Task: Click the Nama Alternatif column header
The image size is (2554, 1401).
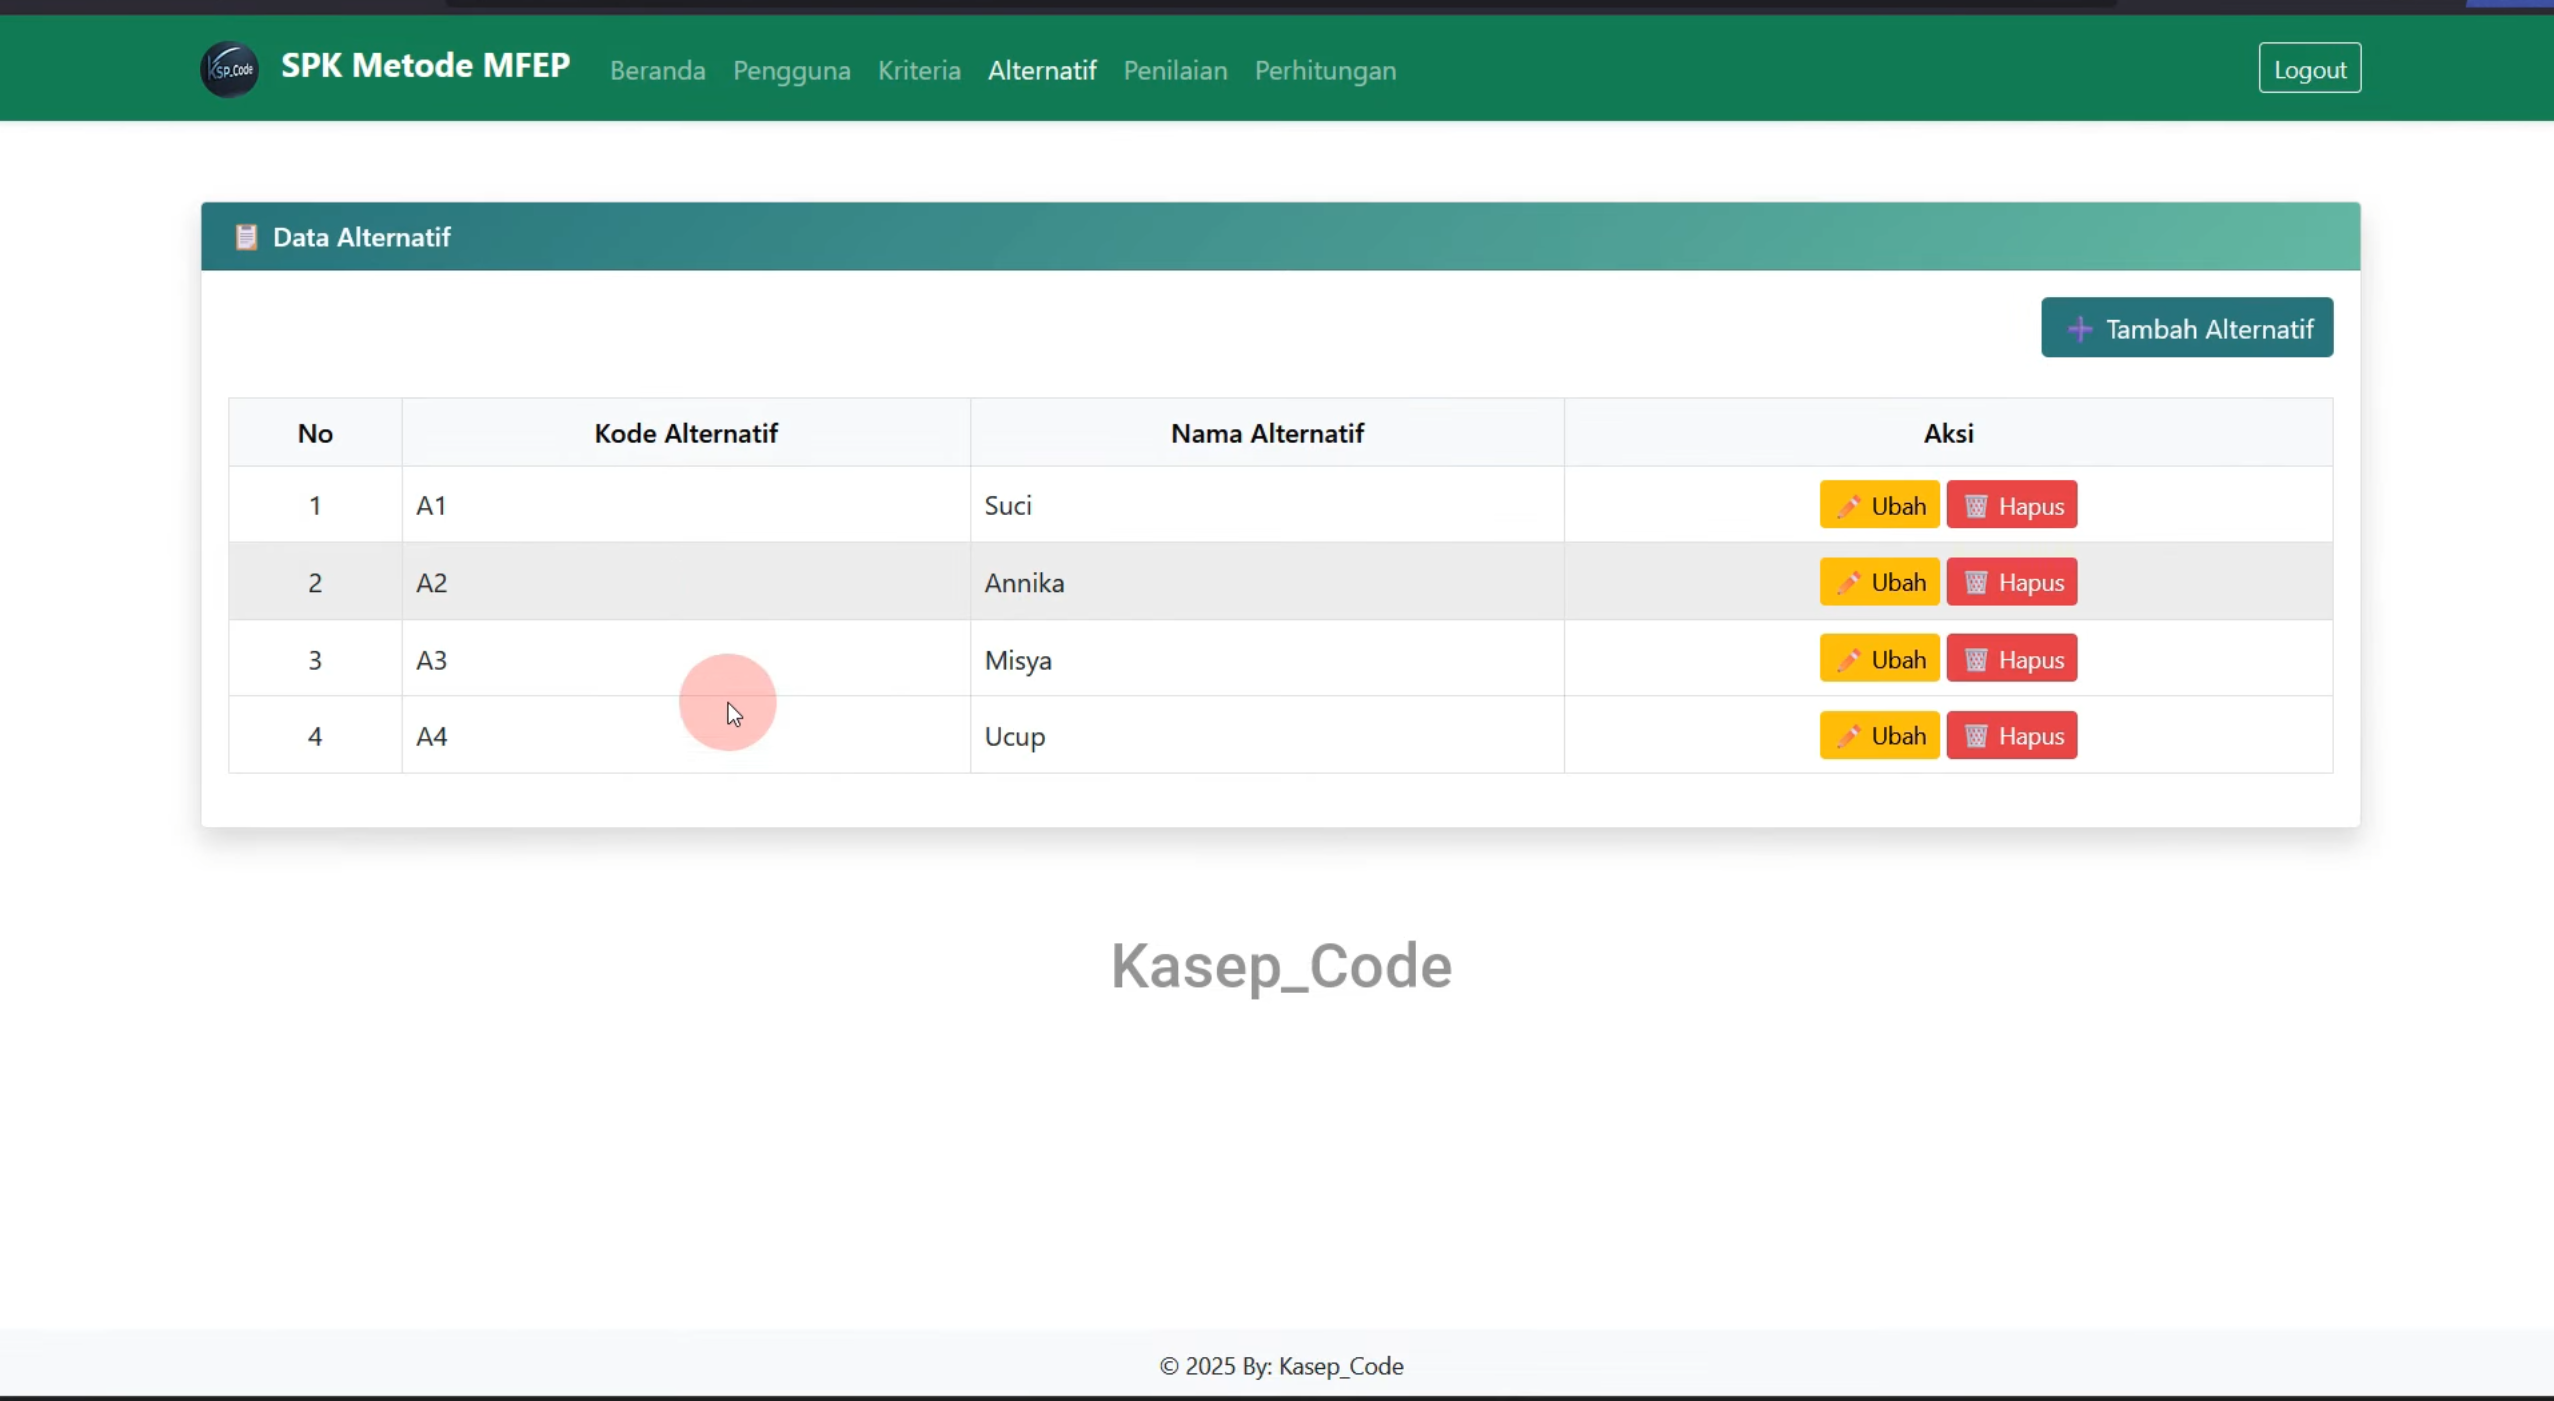Action: point(1267,433)
